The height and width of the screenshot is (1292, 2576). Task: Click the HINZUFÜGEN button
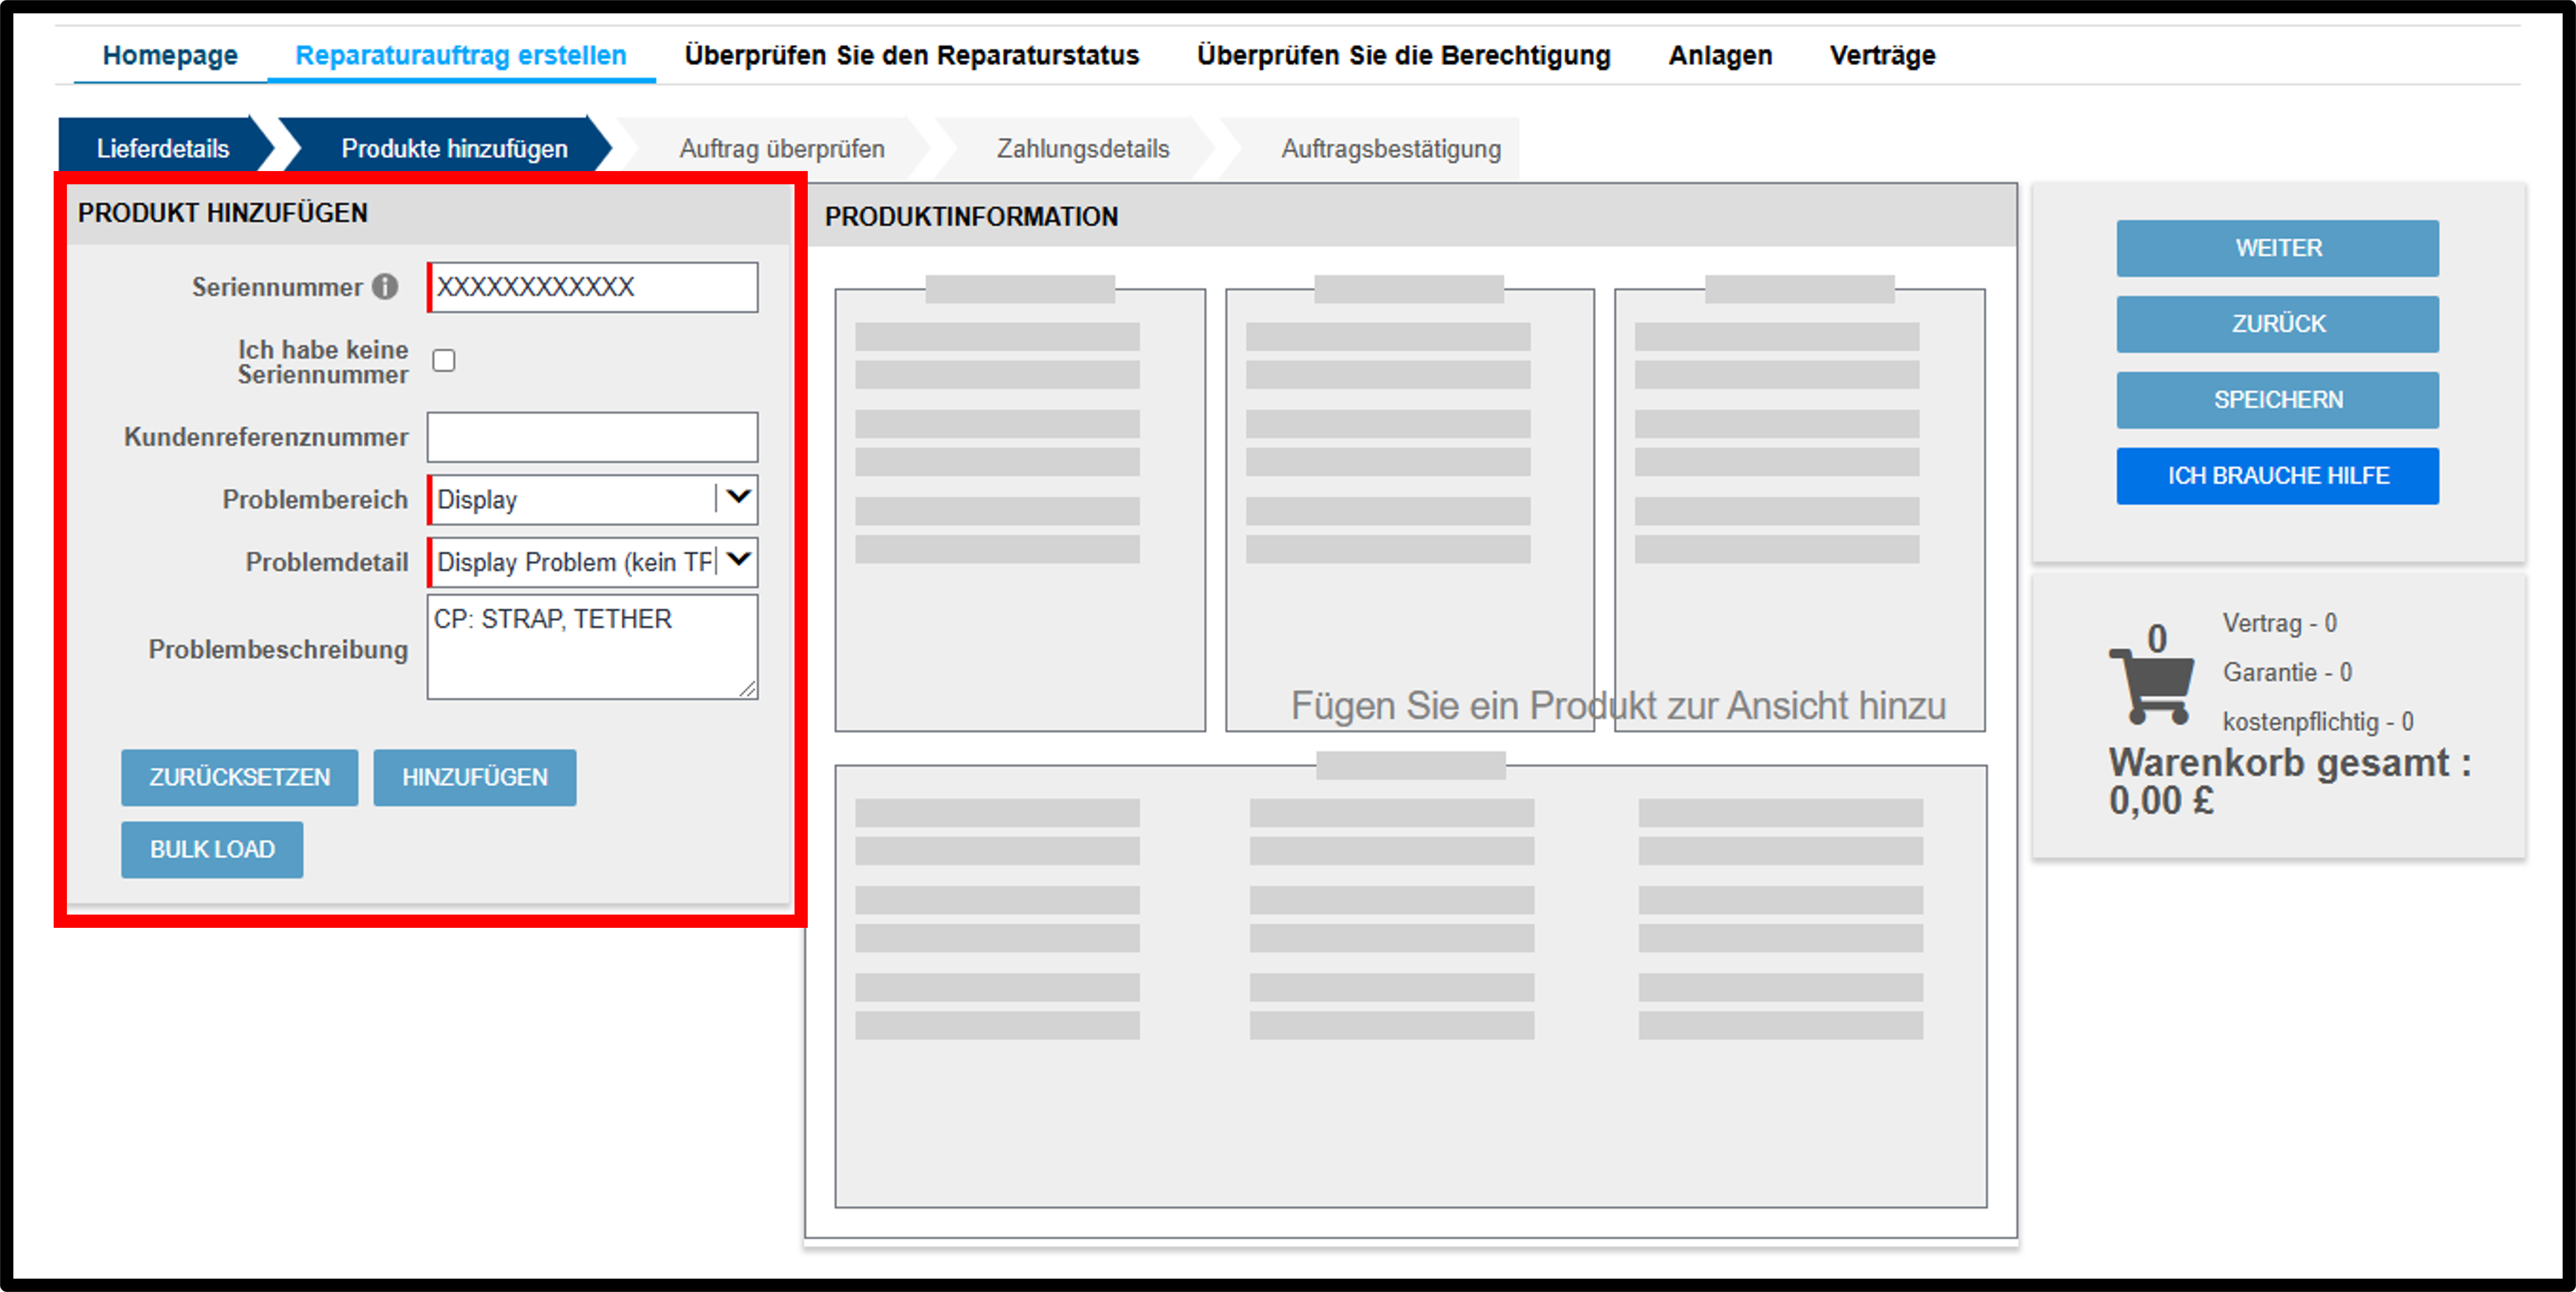point(475,777)
